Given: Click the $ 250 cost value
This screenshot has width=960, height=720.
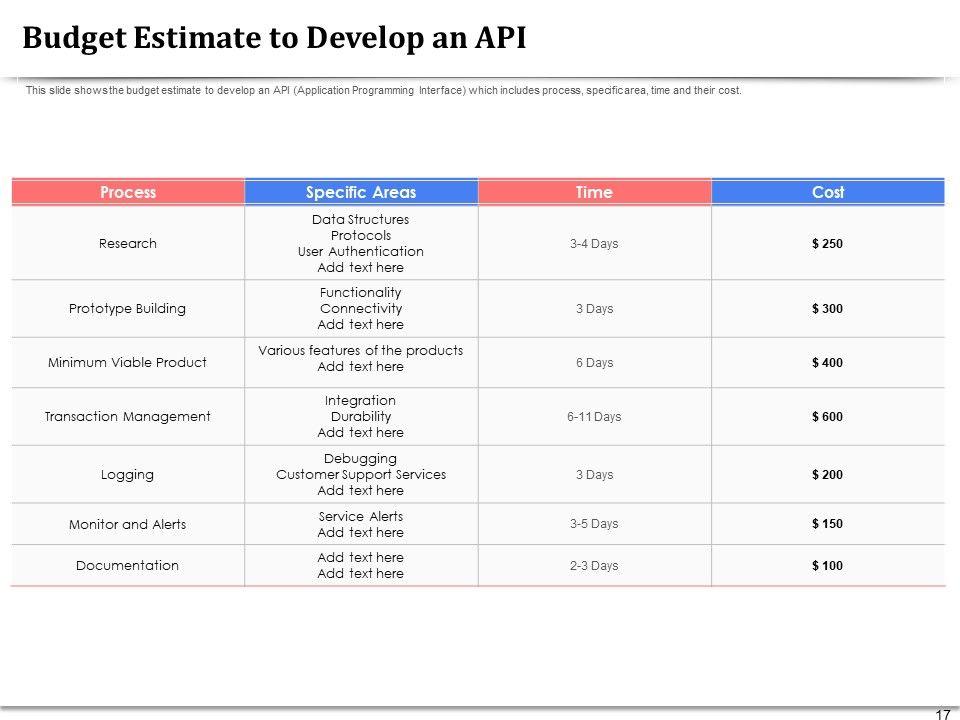Looking at the screenshot, I should (x=827, y=244).
